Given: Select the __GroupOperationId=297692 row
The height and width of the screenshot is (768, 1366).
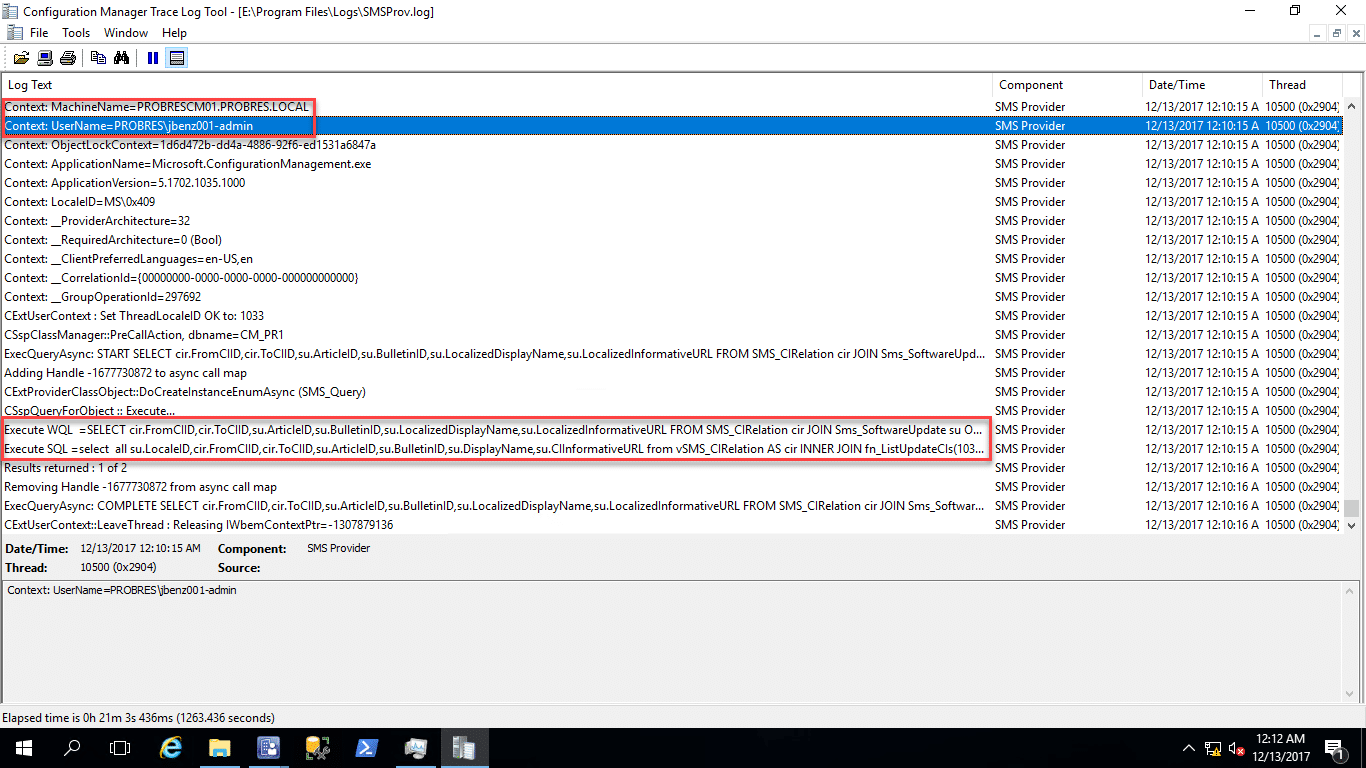Looking at the screenshot, I should tap(671, 297).
